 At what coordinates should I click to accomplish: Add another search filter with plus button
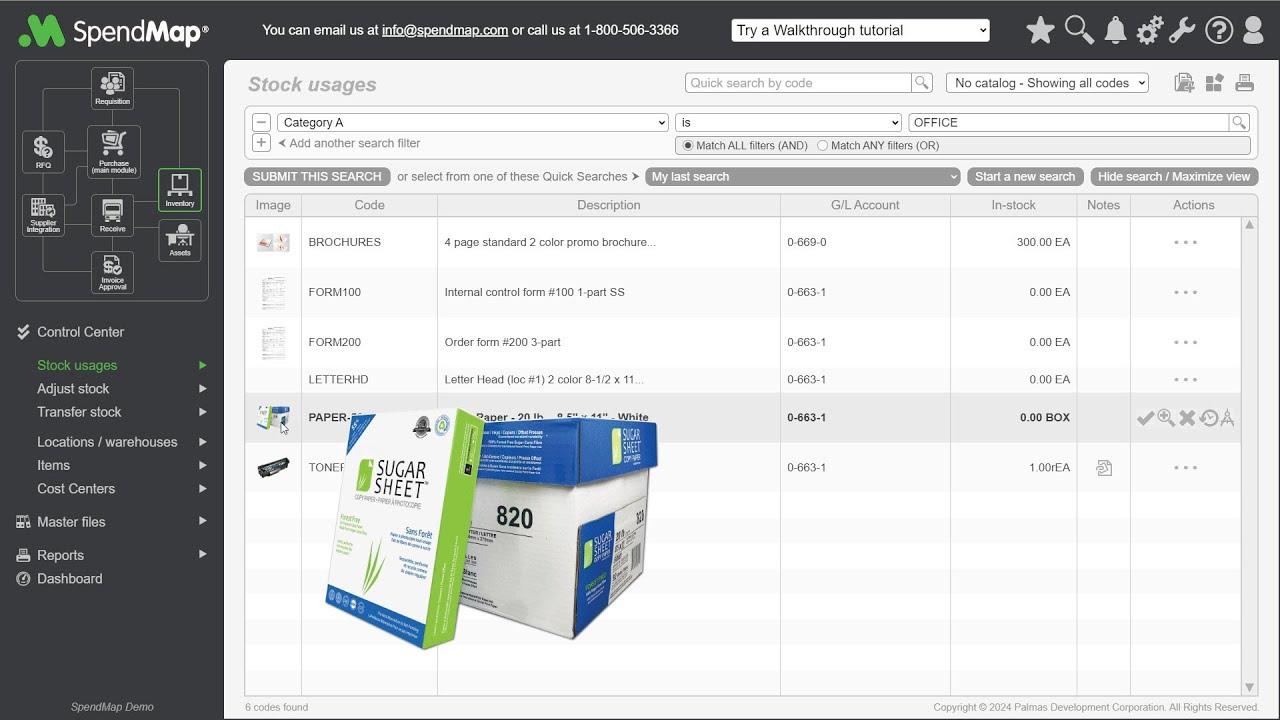coord(261,143)
